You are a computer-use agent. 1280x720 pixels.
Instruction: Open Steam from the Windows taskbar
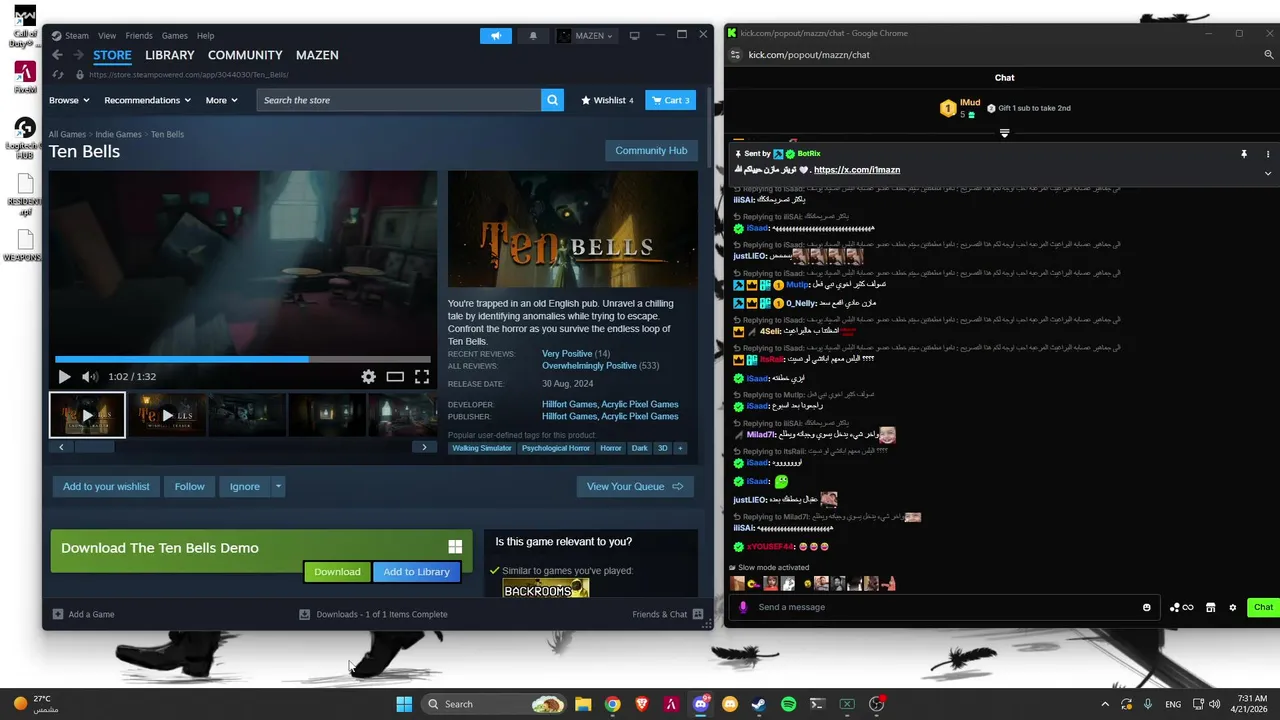click(x=759, y=704)
